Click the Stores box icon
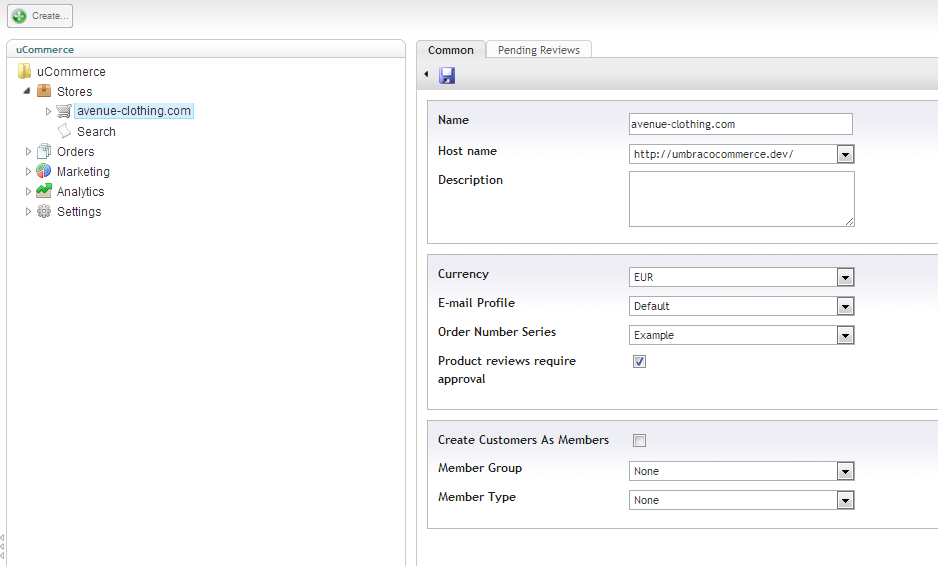938x566 pixels. tap(44, 91)
